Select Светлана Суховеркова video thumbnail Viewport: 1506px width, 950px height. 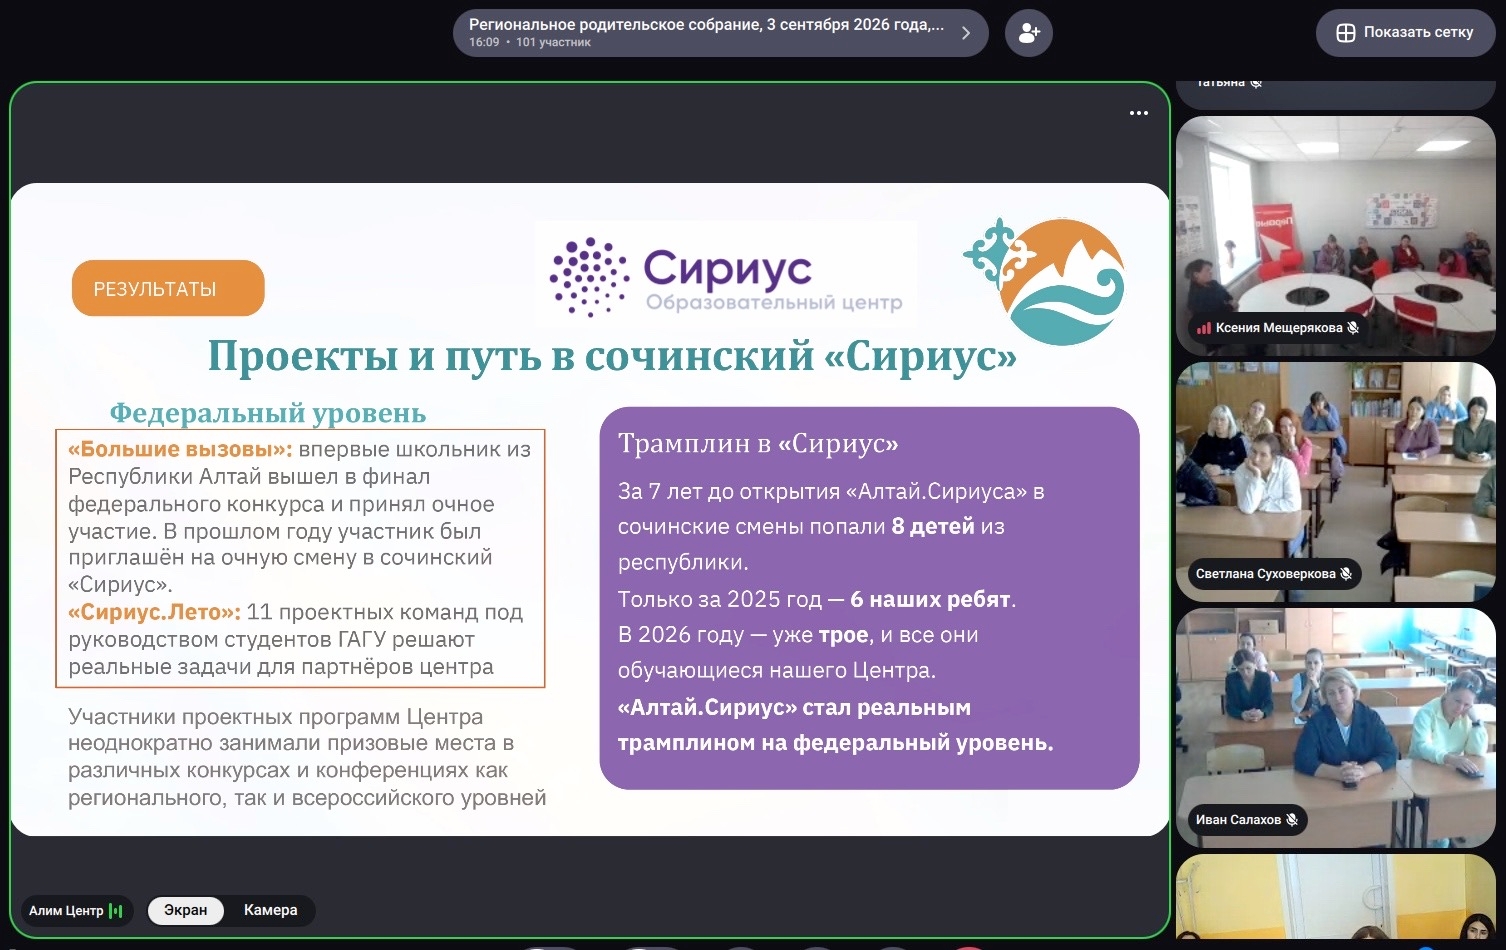coord(1335,482)
